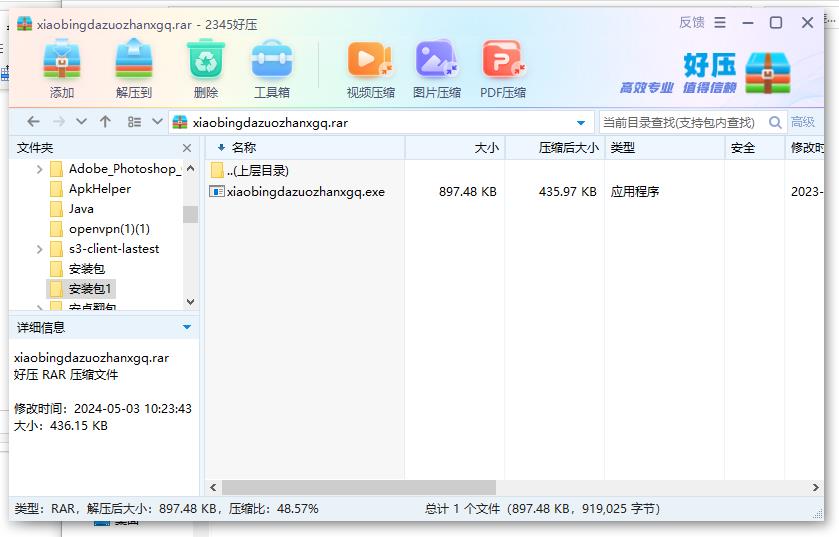Click the 好压 brand logo icon
Viewport: 839px width, 537px height.
(768, 73)
